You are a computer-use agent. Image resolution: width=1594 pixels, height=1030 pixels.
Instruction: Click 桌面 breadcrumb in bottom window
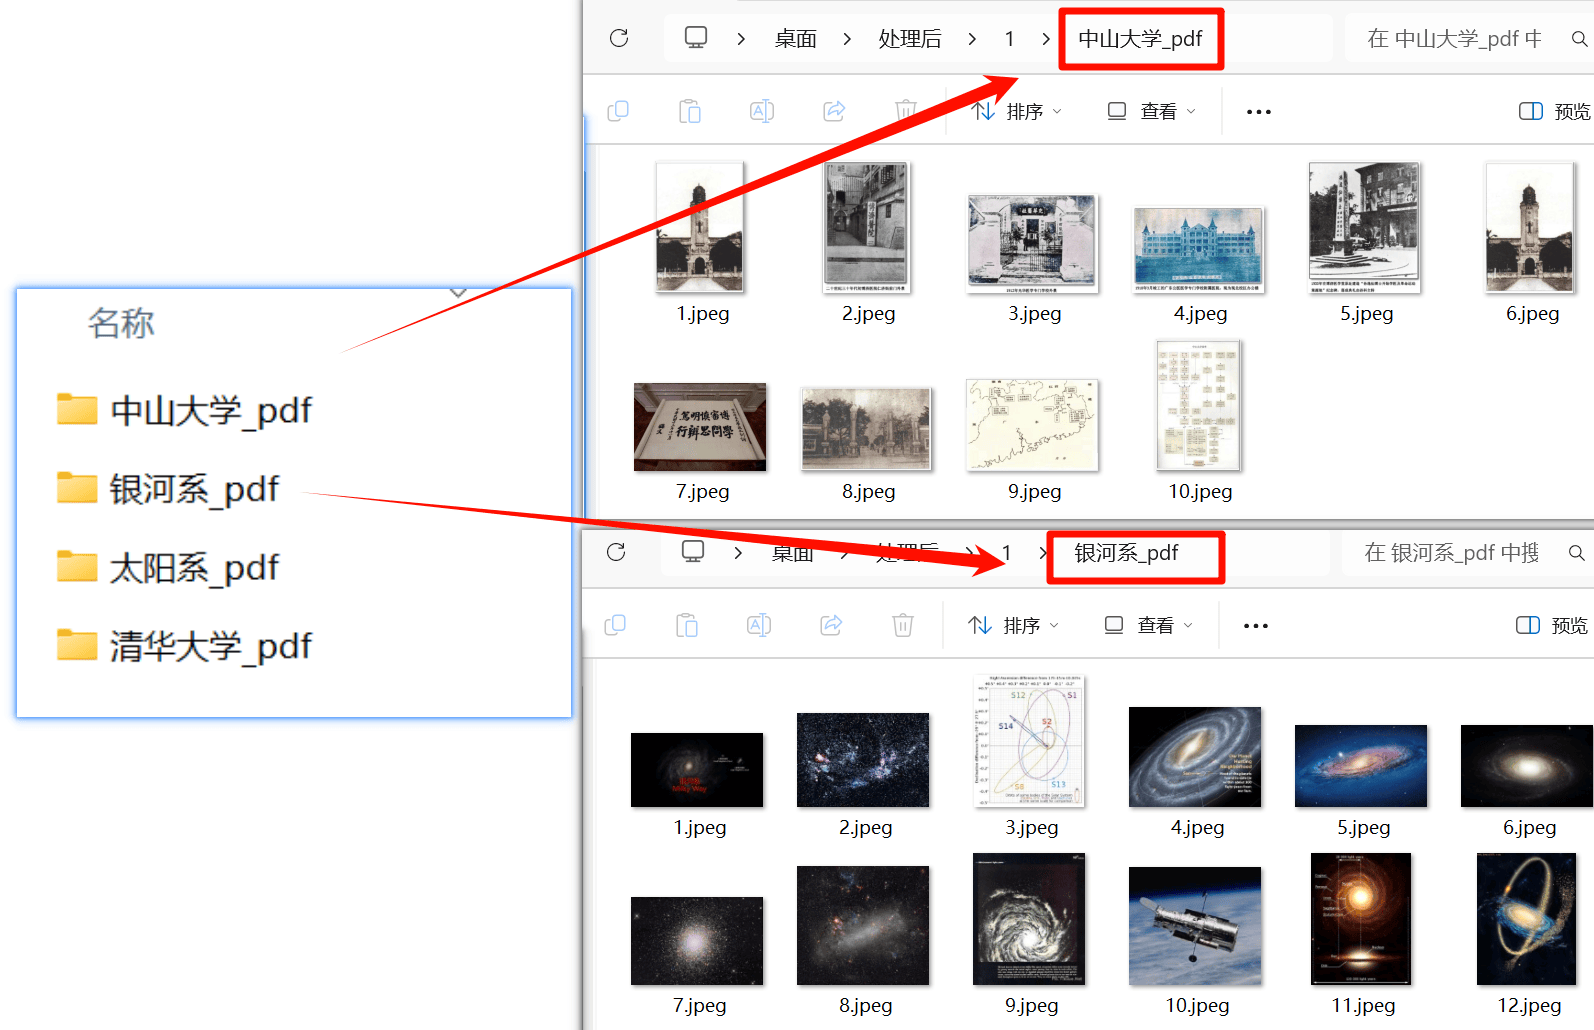point(793,553)
